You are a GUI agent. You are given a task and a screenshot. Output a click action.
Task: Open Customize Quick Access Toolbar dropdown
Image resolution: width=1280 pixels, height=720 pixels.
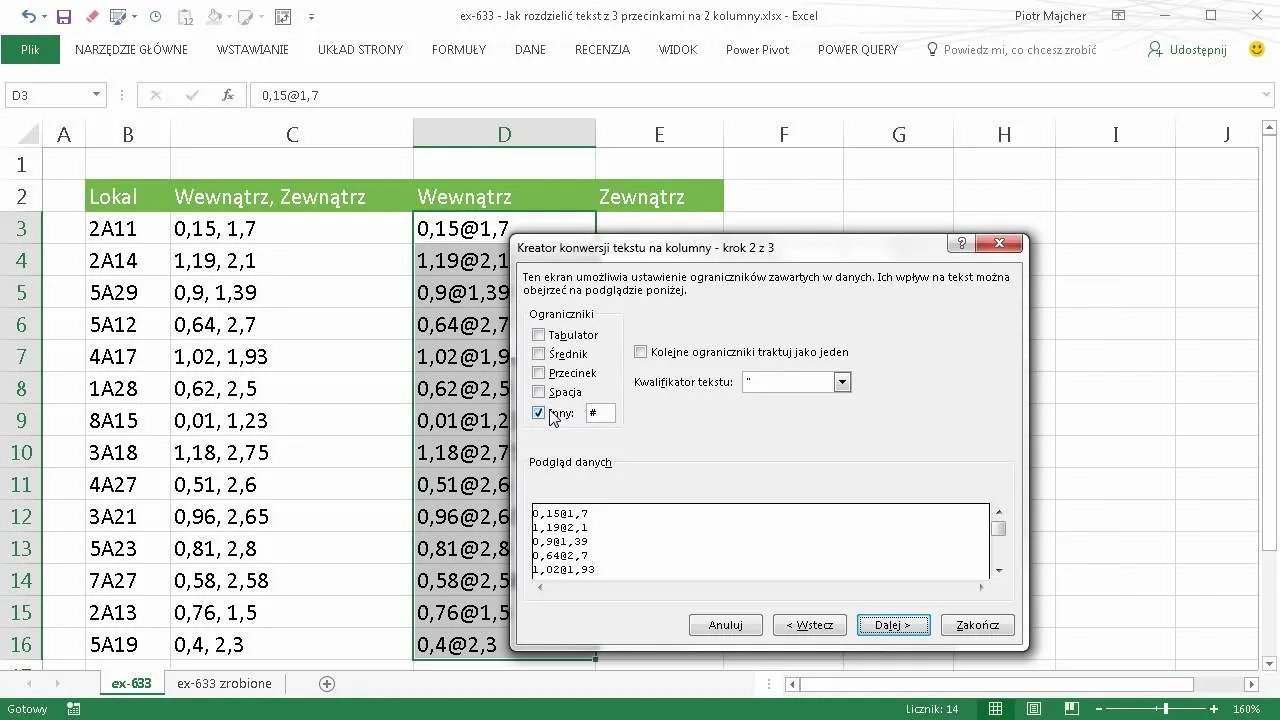[311, 17]
